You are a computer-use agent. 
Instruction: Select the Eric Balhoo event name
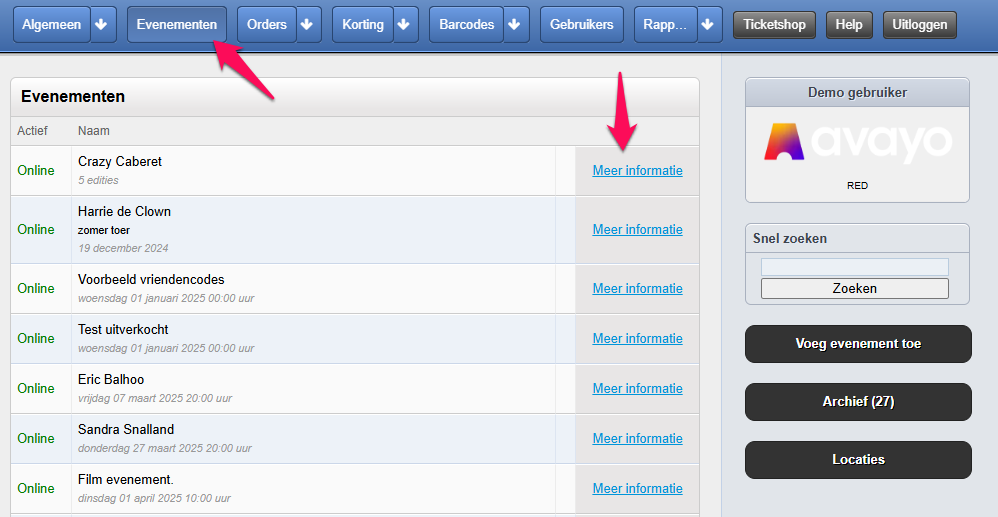tap(111, 379)
